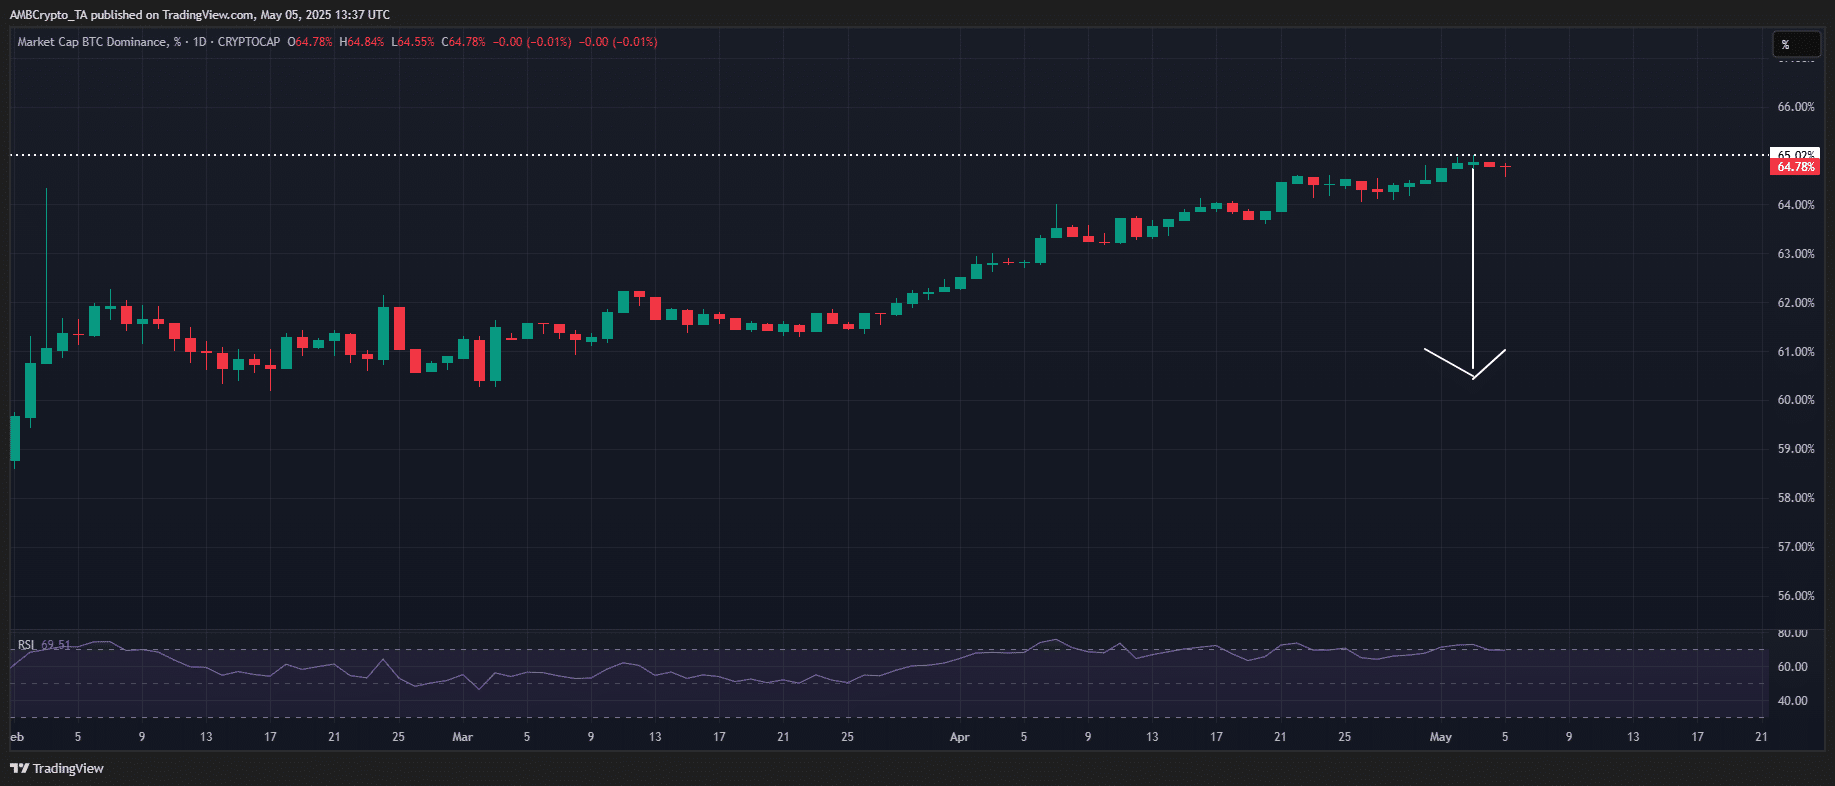Viewport: 1835px width, 786px height.
Task: Select the 1D interval label in legend
Action: pyautogui.click(x=199, y=42)
